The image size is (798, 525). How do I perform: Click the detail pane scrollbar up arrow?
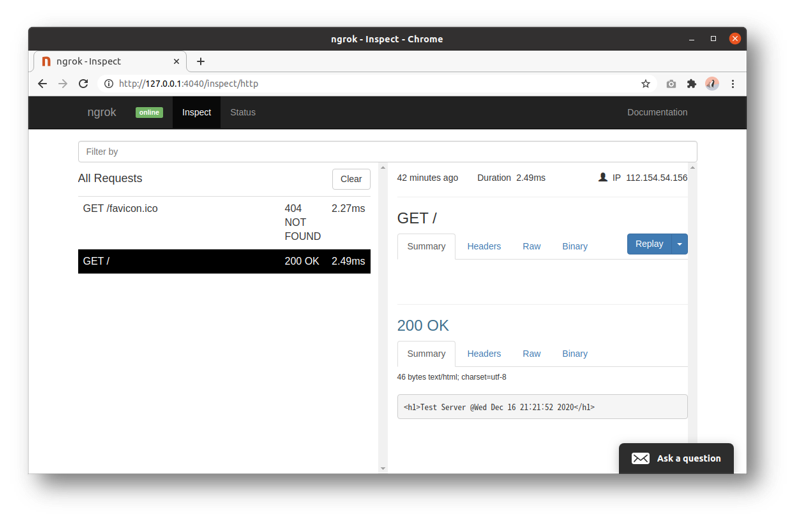[692, 167]
